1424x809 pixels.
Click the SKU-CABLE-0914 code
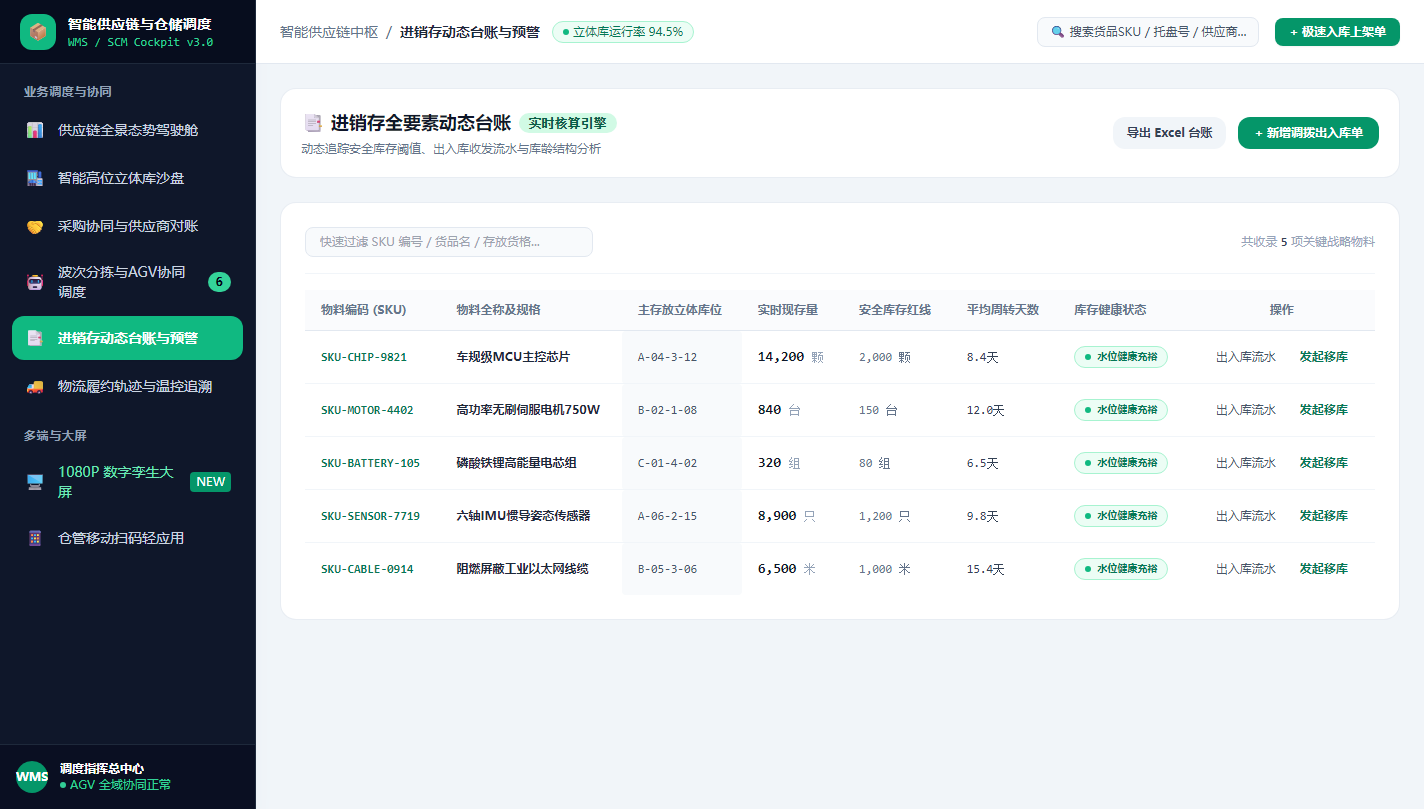click(367, 569)
